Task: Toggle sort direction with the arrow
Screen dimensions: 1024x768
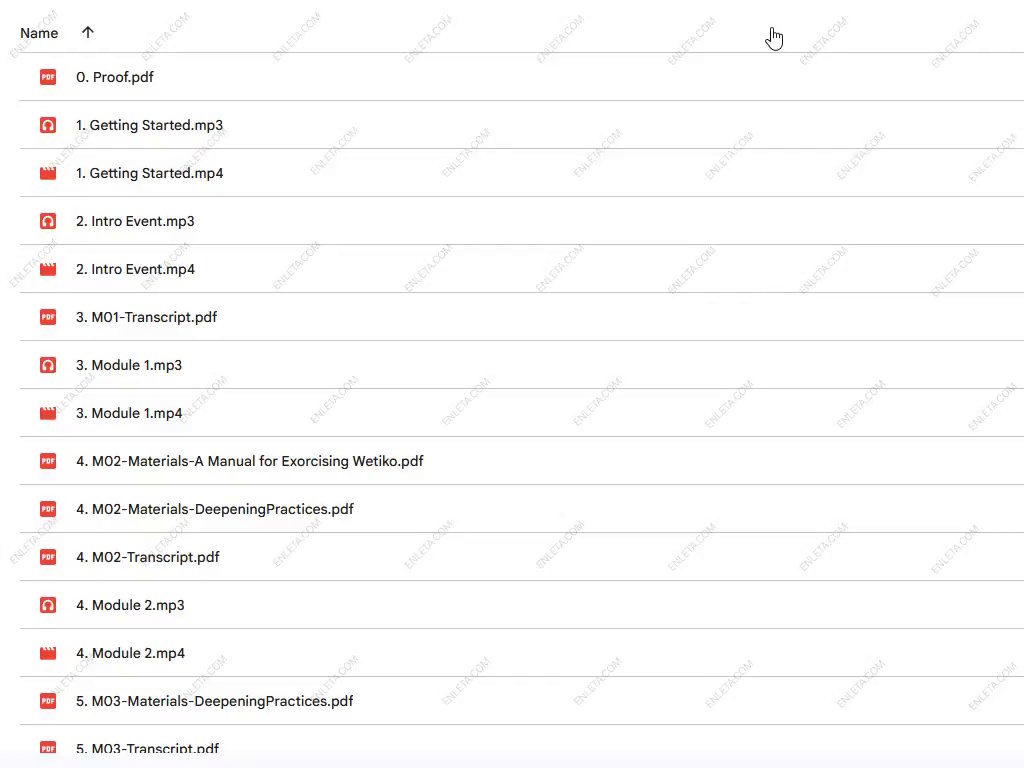Action: (88, 33)
